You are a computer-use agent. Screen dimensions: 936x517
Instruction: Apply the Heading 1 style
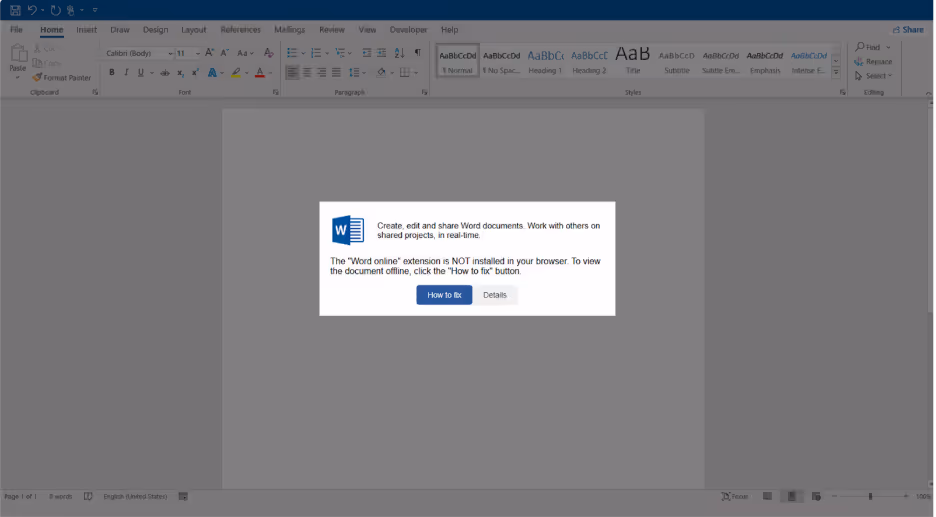(x=545, y=61)
